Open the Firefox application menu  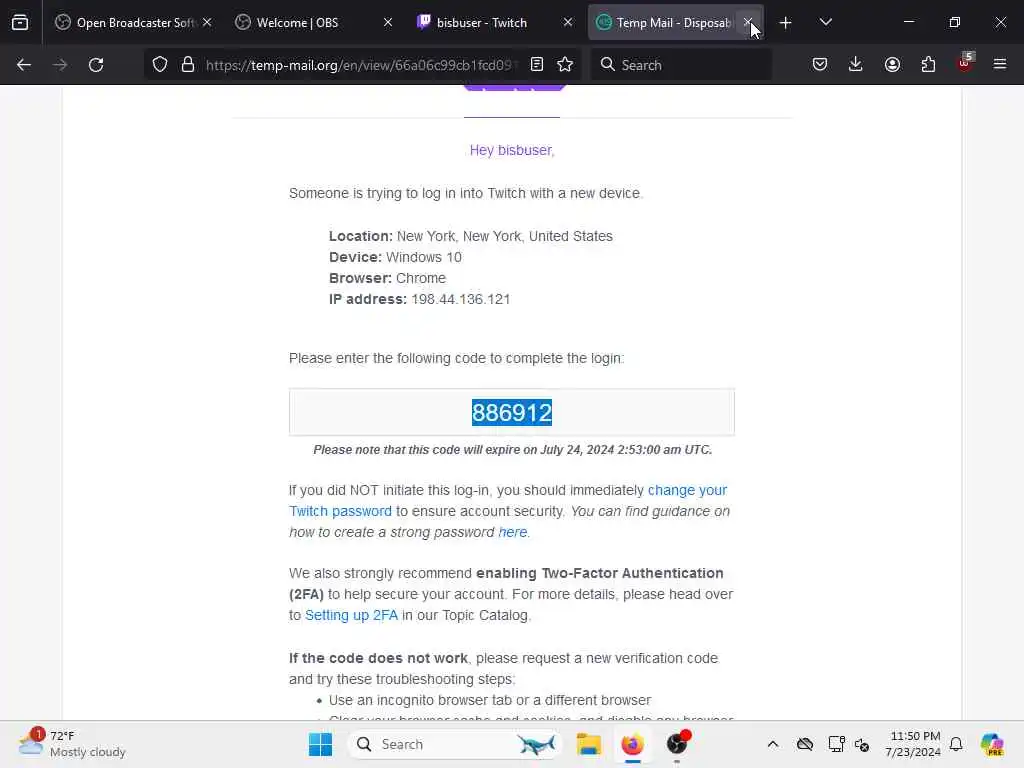coord(1000,65)
